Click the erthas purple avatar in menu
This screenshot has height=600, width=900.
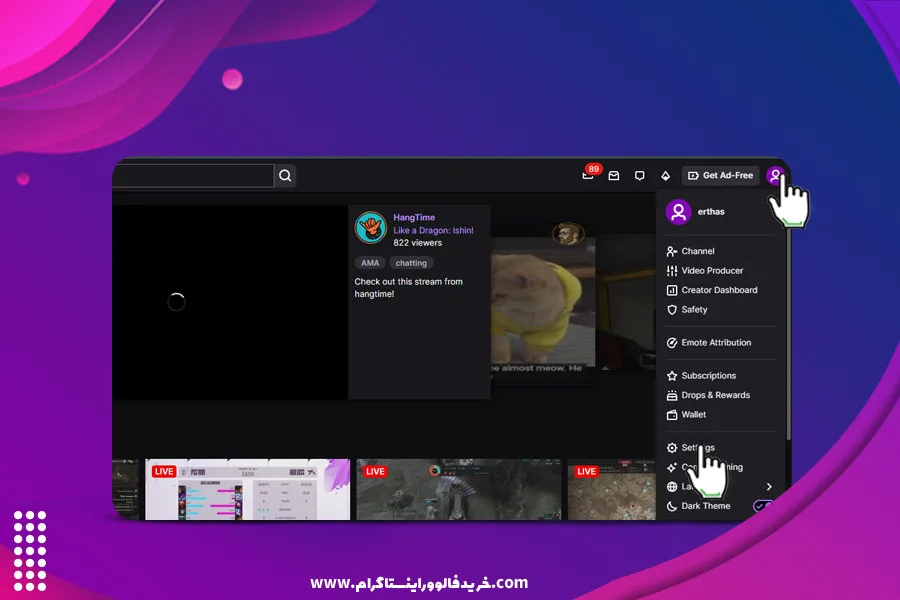[x=678, y=212]
